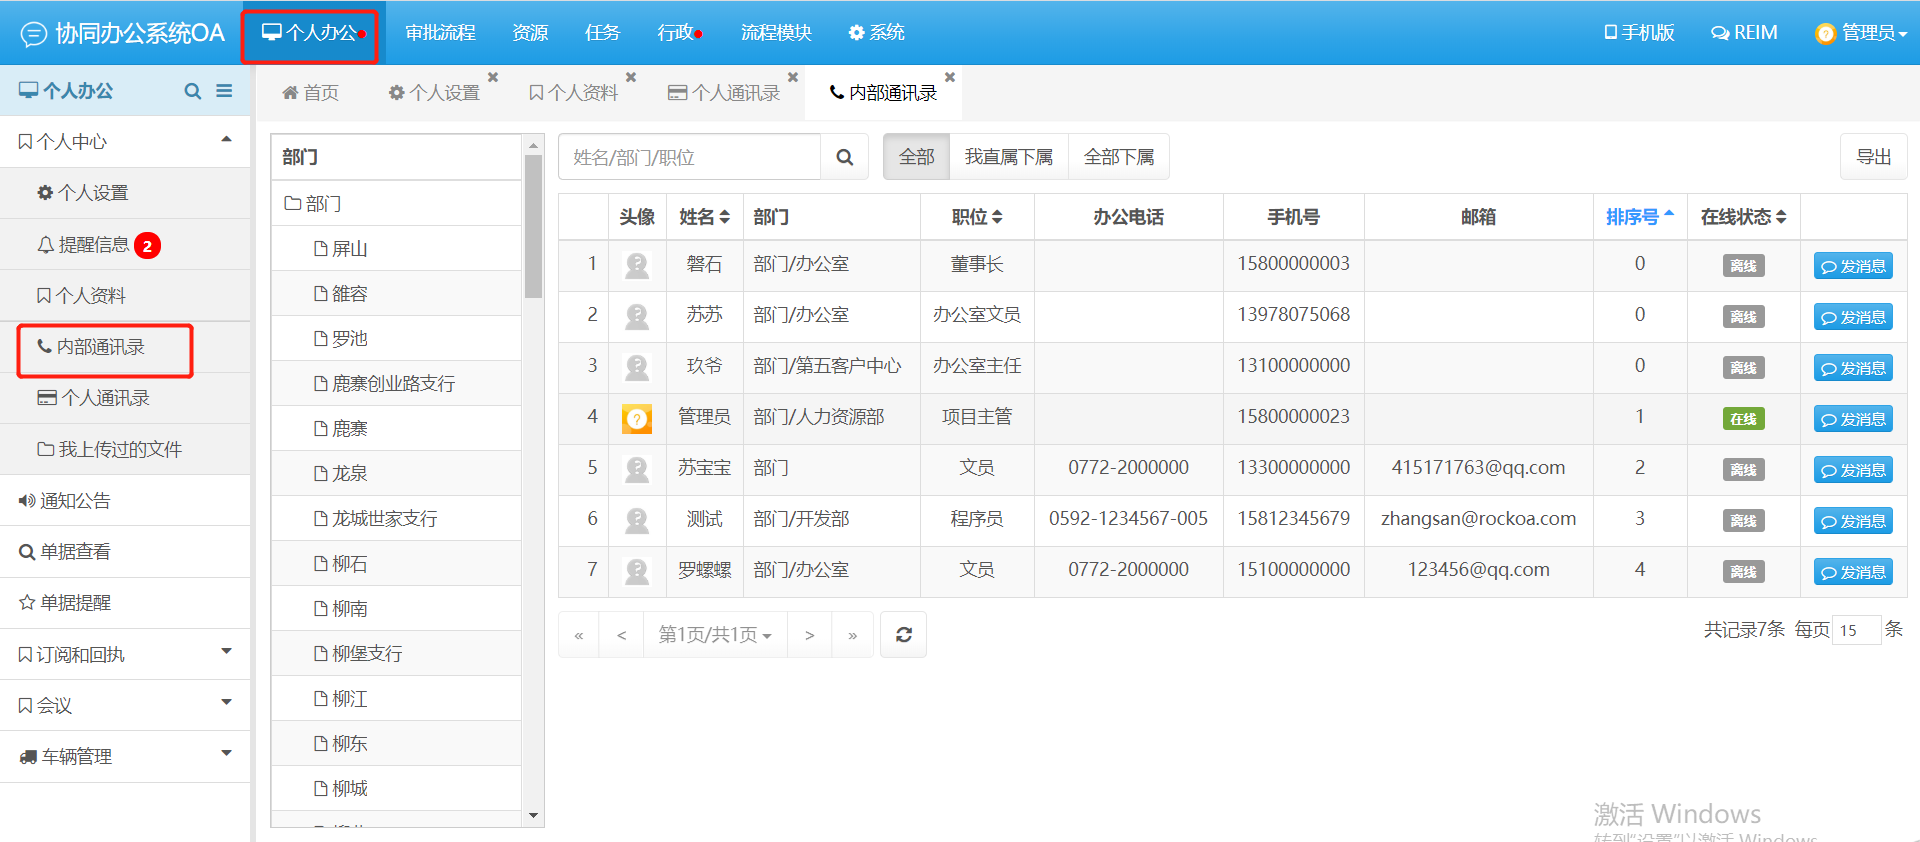Send message to 管理员 via 发消息
1920x842 pixels.
[x=1853, y=419]
